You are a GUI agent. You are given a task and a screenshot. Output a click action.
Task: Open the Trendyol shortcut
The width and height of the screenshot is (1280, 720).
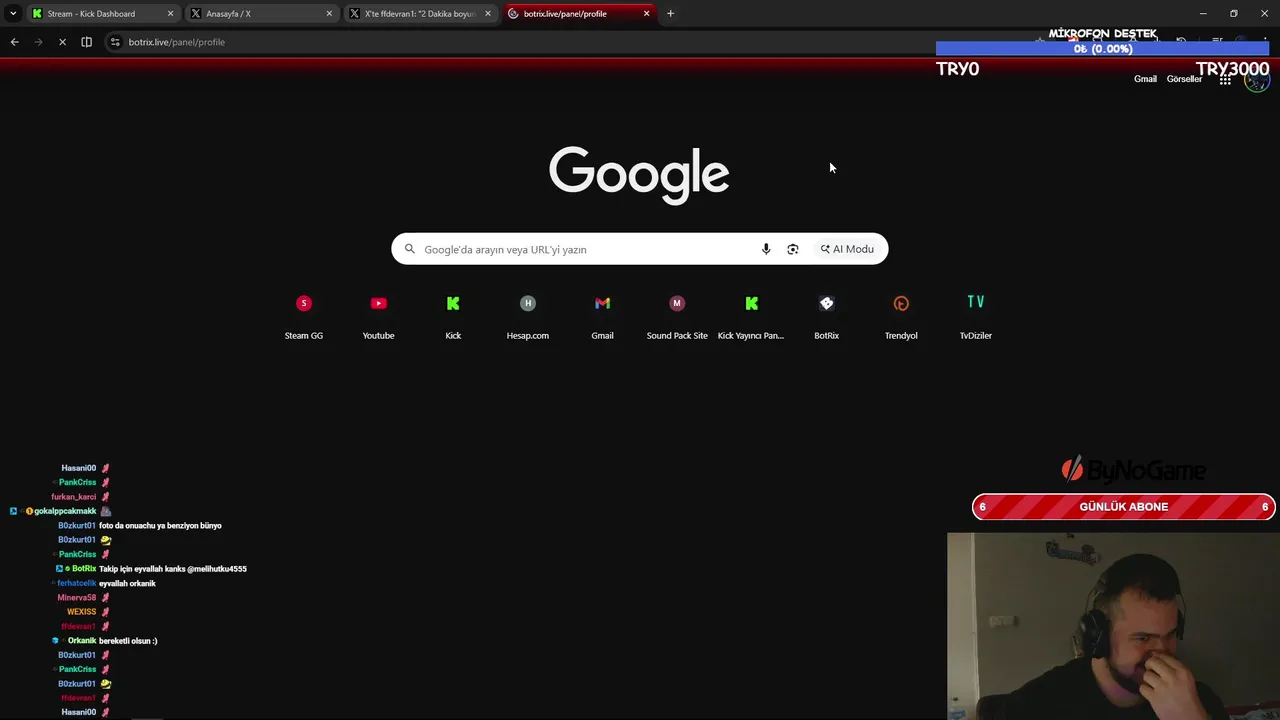coord(901,316)
